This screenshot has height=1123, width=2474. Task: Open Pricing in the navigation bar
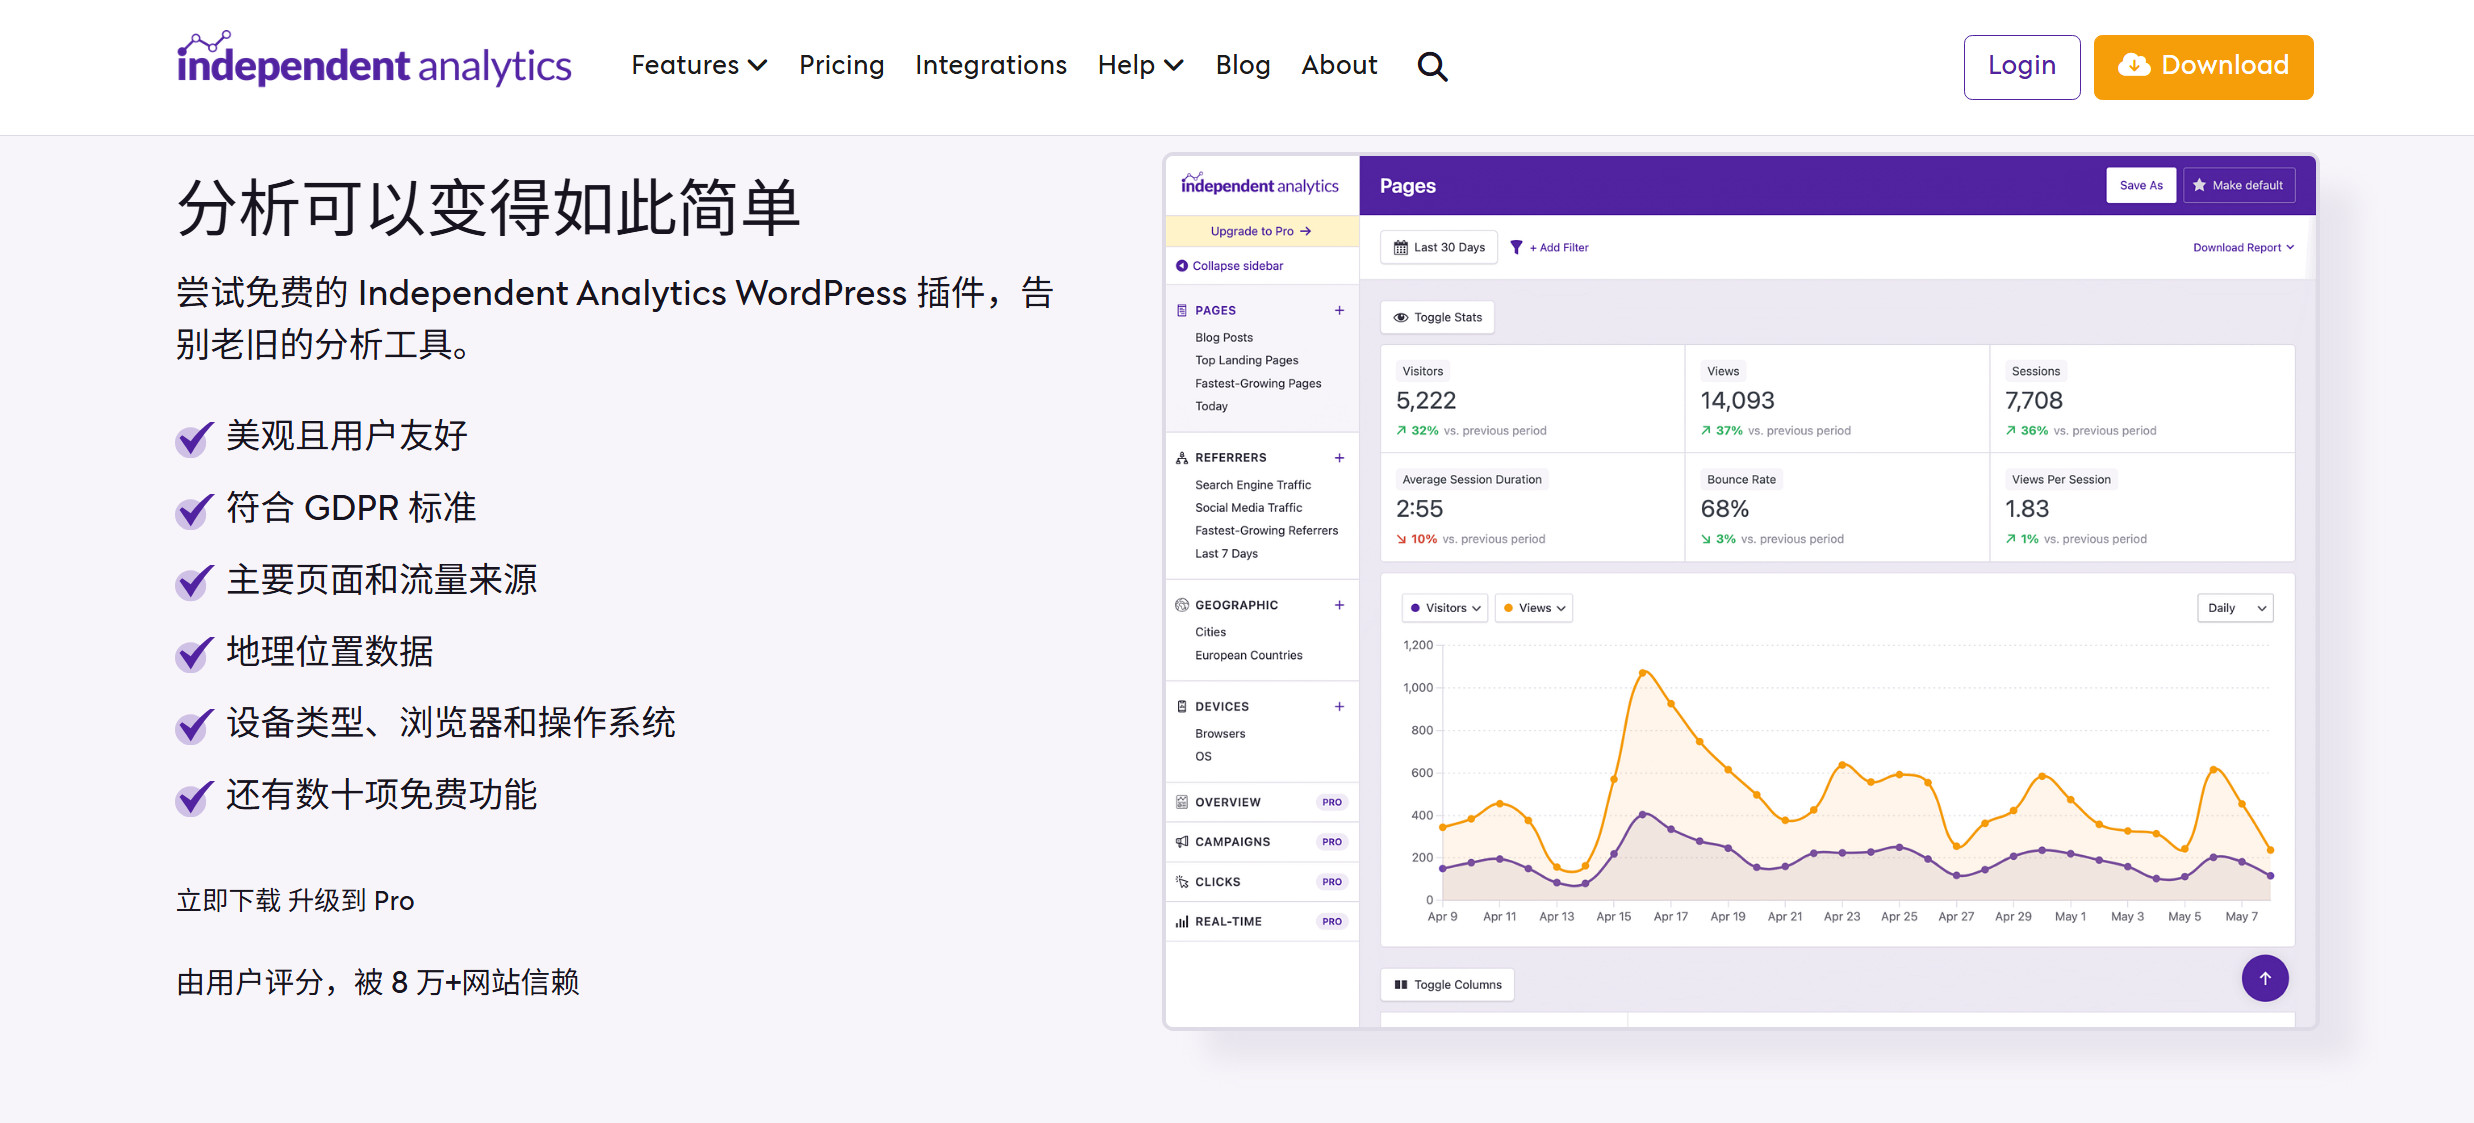pyautogui.click(x=841, y=65)
